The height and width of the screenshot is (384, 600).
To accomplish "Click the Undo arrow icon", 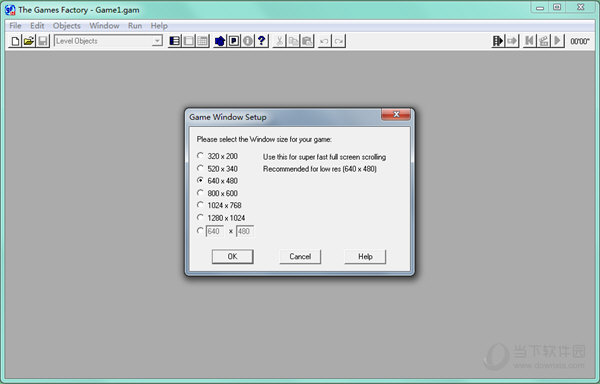I will pos(324,41).
